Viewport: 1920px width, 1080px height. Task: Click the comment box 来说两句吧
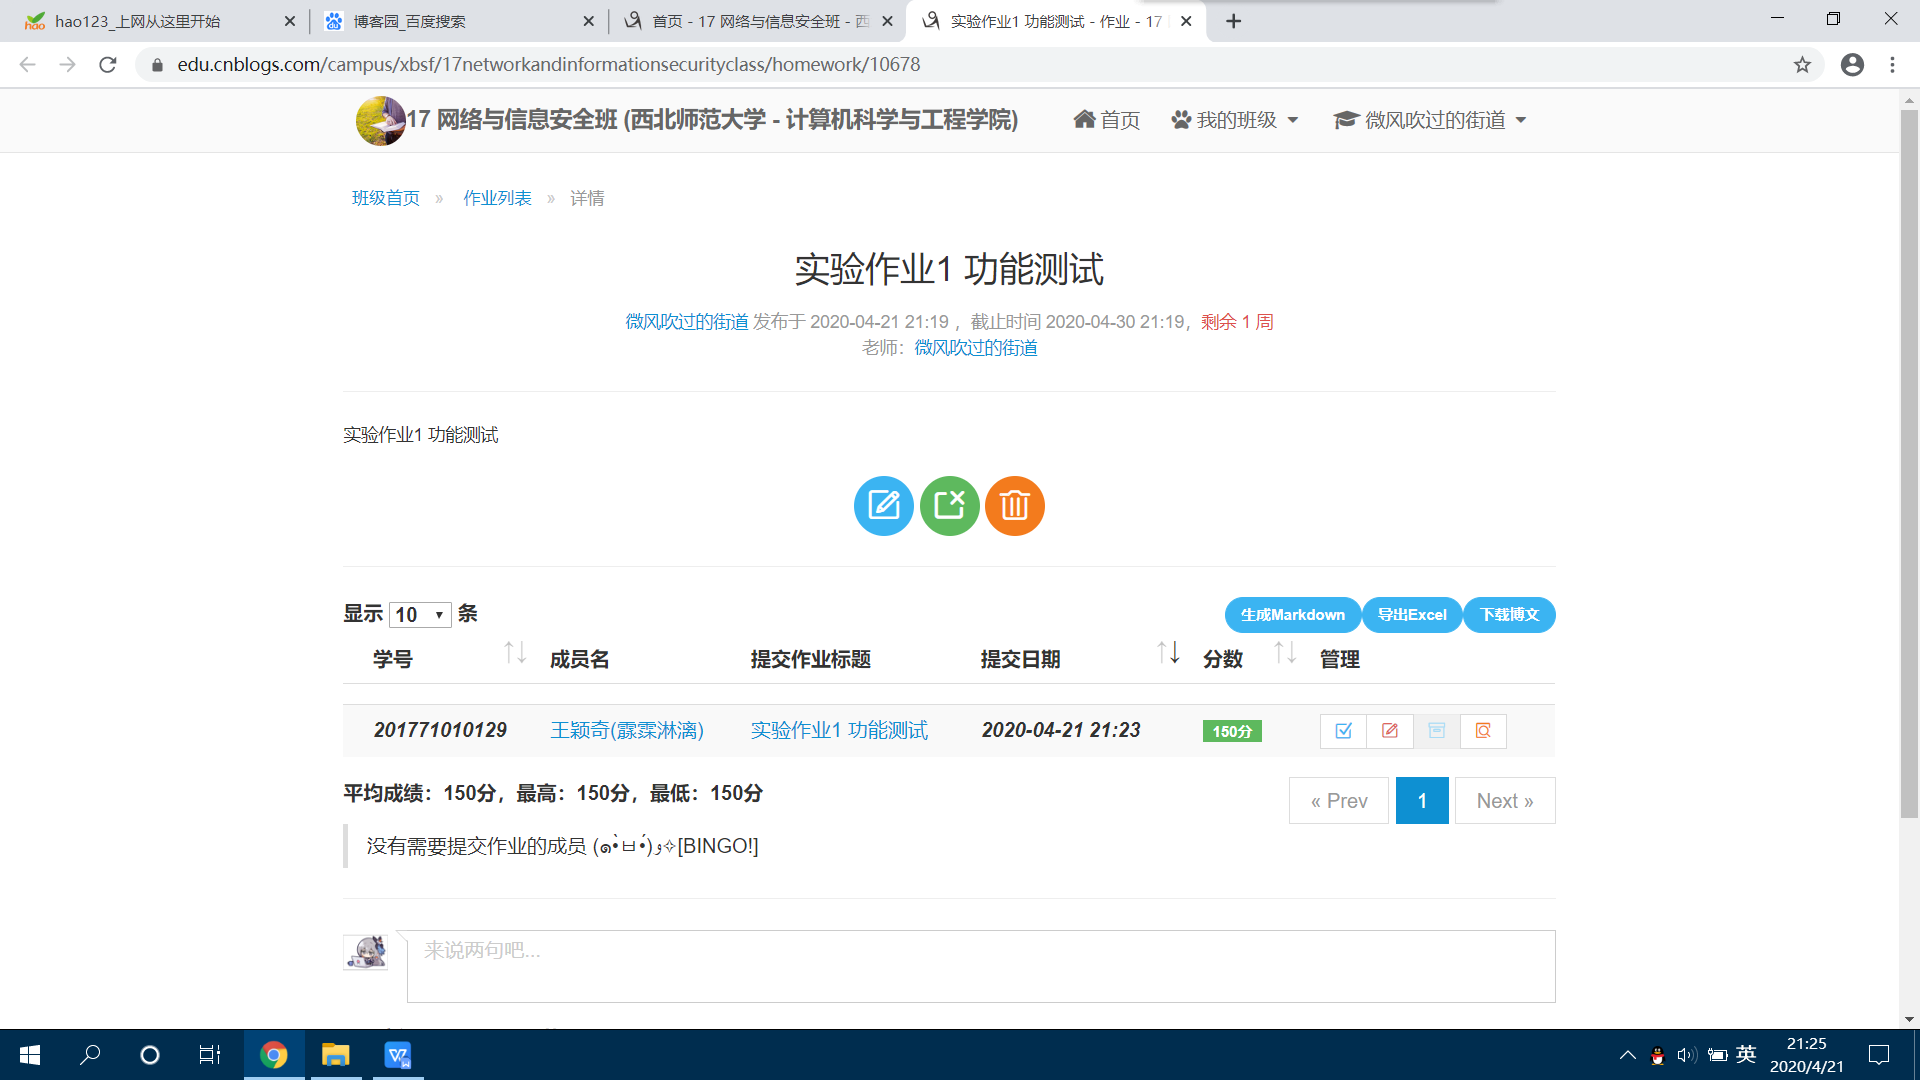(980, 966)
